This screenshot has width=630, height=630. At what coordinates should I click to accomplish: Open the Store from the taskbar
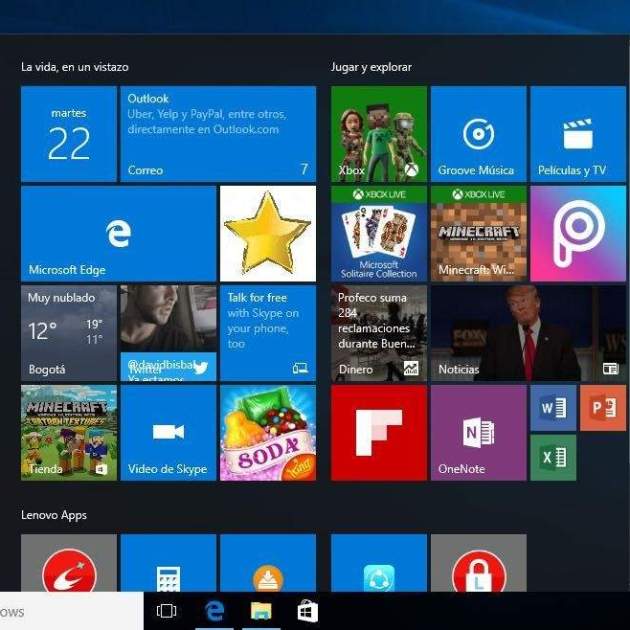tap(308, 611)
